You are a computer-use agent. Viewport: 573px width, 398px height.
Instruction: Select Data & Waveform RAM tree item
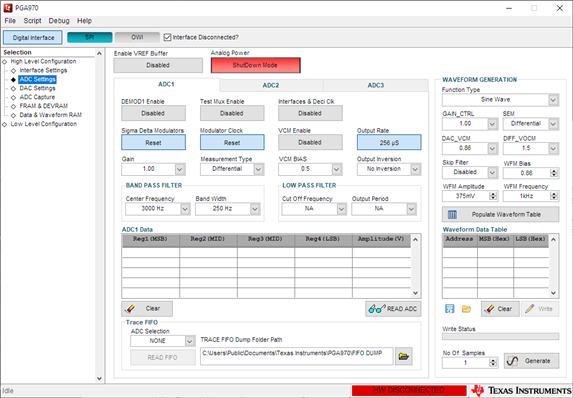tap(50, 115)
